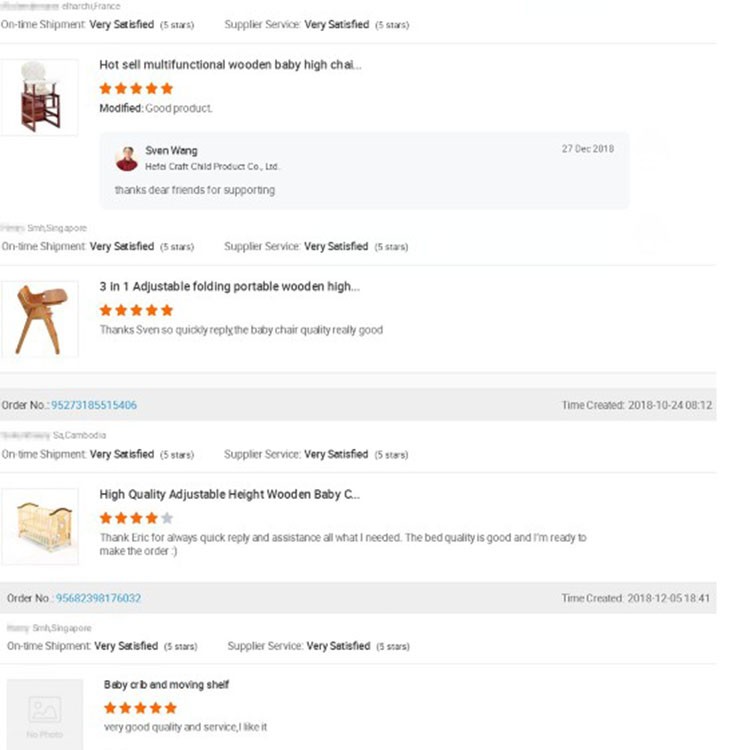Open the 'Baby crib and moving shelf' title
Screen dimensions: 750x750
(166, 684)
